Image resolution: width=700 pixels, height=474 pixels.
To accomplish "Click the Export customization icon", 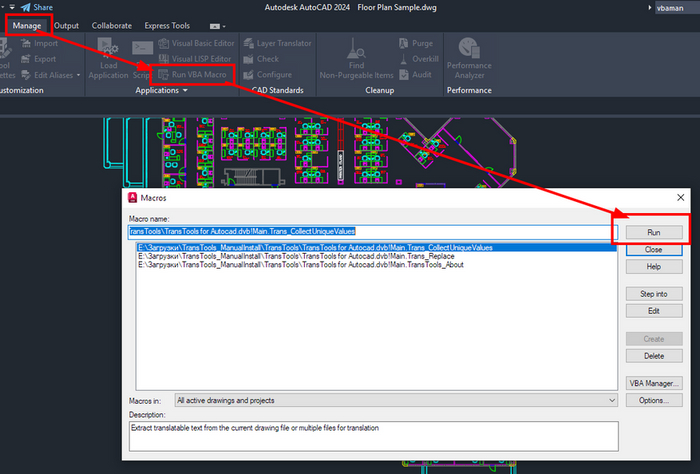I will tap(26, 59).
